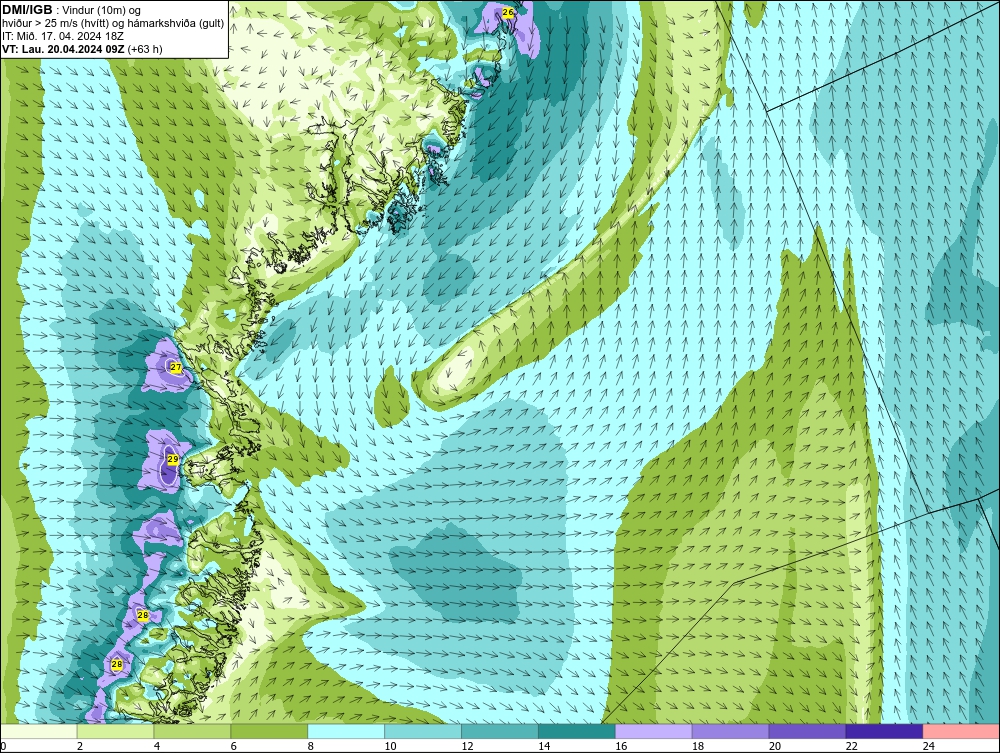Click the 4–6 m/s green legend swatch
Viewport: 1000px width, 753px height.
[192, 731]
